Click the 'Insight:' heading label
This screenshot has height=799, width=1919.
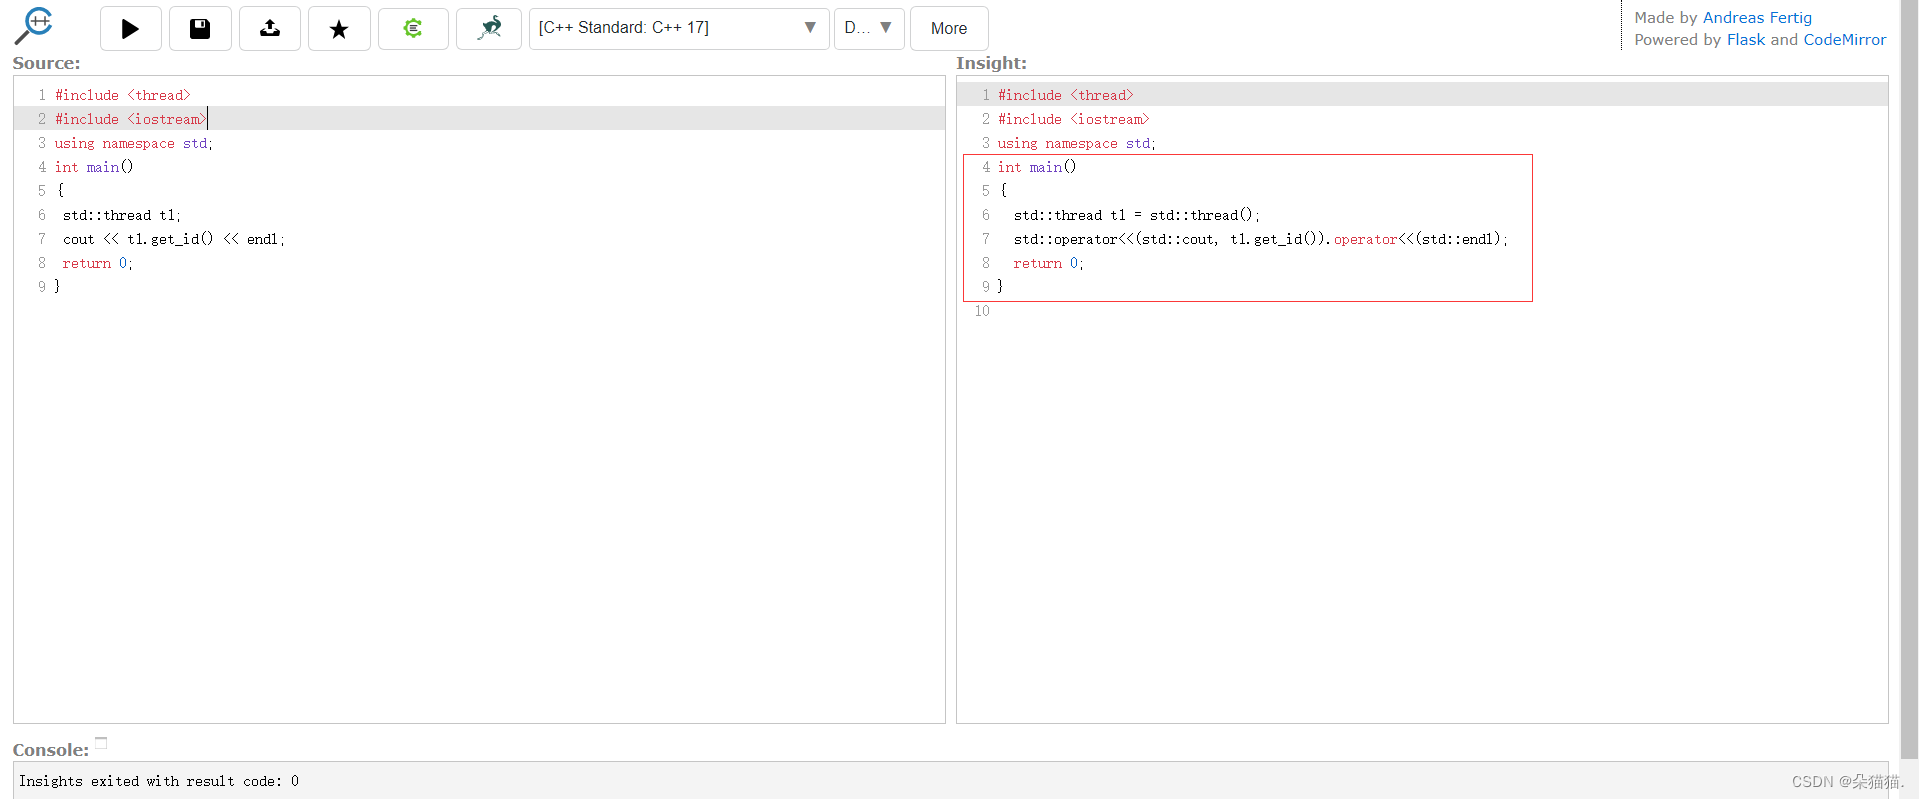pos(991,63)
